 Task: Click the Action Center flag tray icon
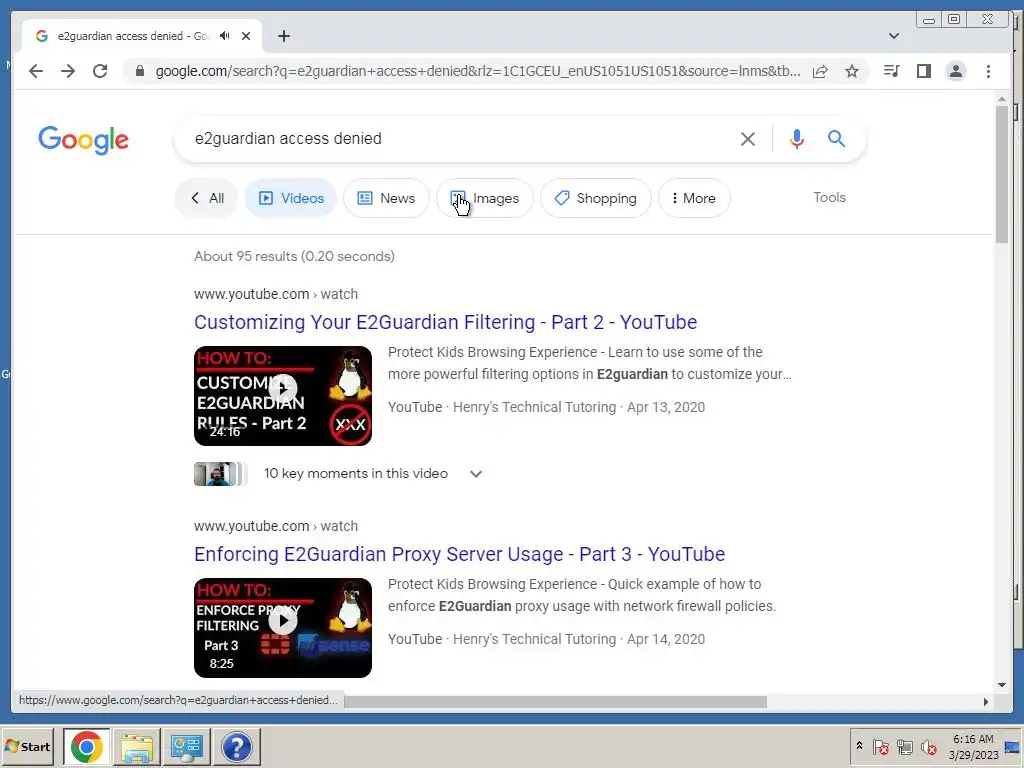(x=880, y=746)
